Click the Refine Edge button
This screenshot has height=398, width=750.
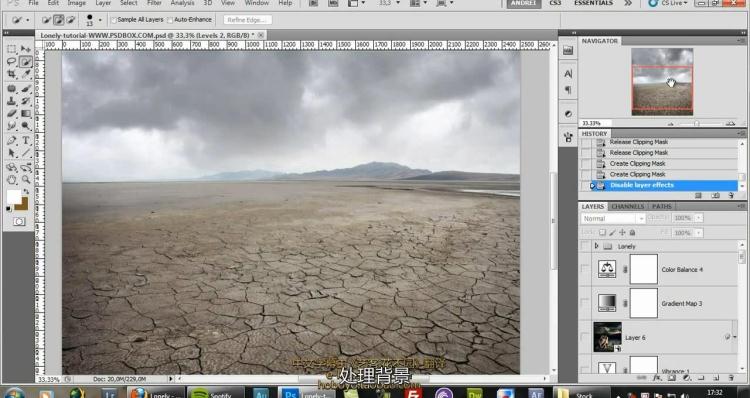click(x=247, y=20)
